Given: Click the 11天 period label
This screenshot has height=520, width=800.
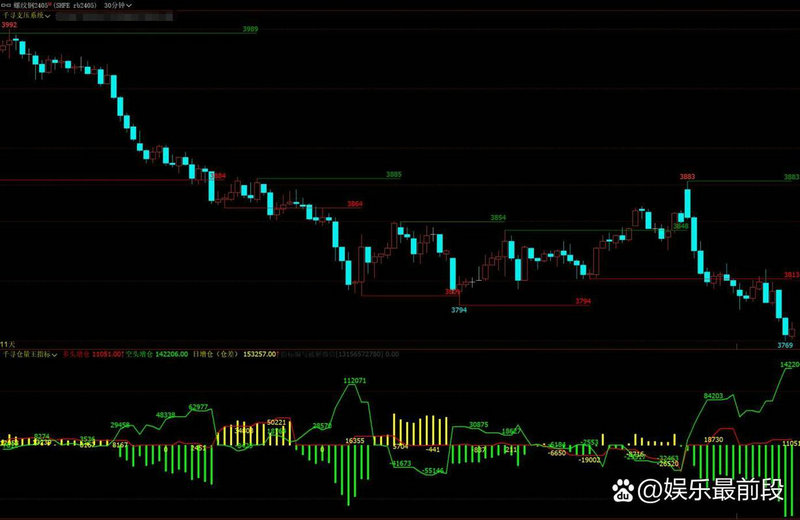Looking at the screenshot, I should click(7, 343).
